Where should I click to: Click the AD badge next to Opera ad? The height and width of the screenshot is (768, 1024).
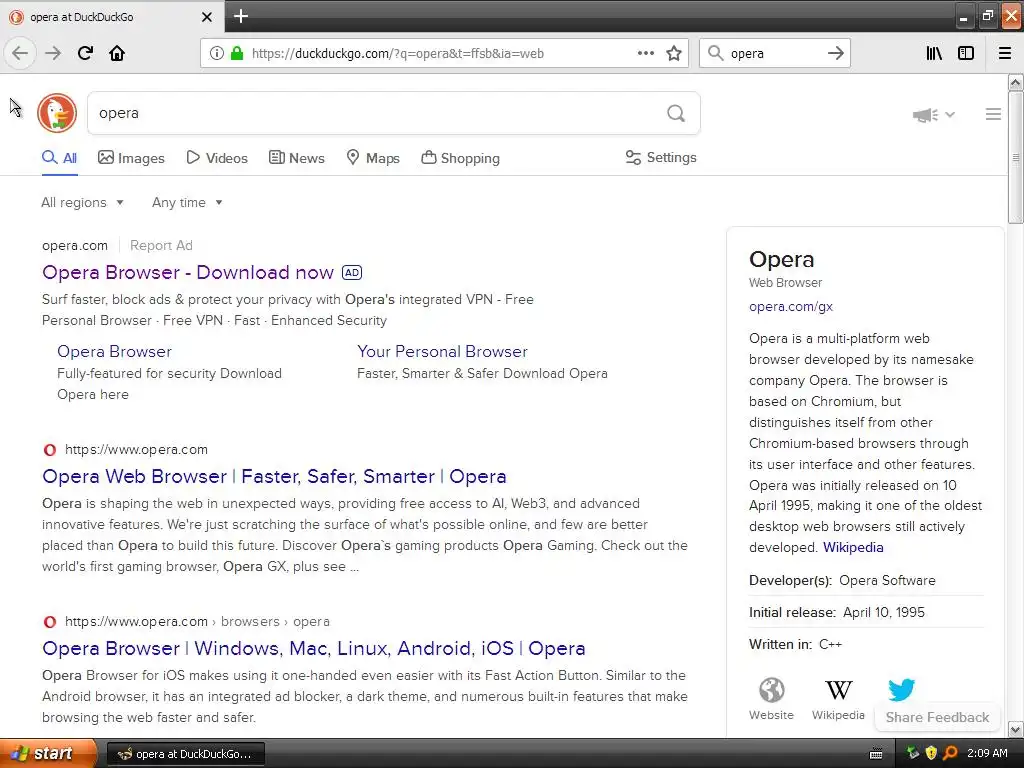pyautogui.click(x=352, y=272)
